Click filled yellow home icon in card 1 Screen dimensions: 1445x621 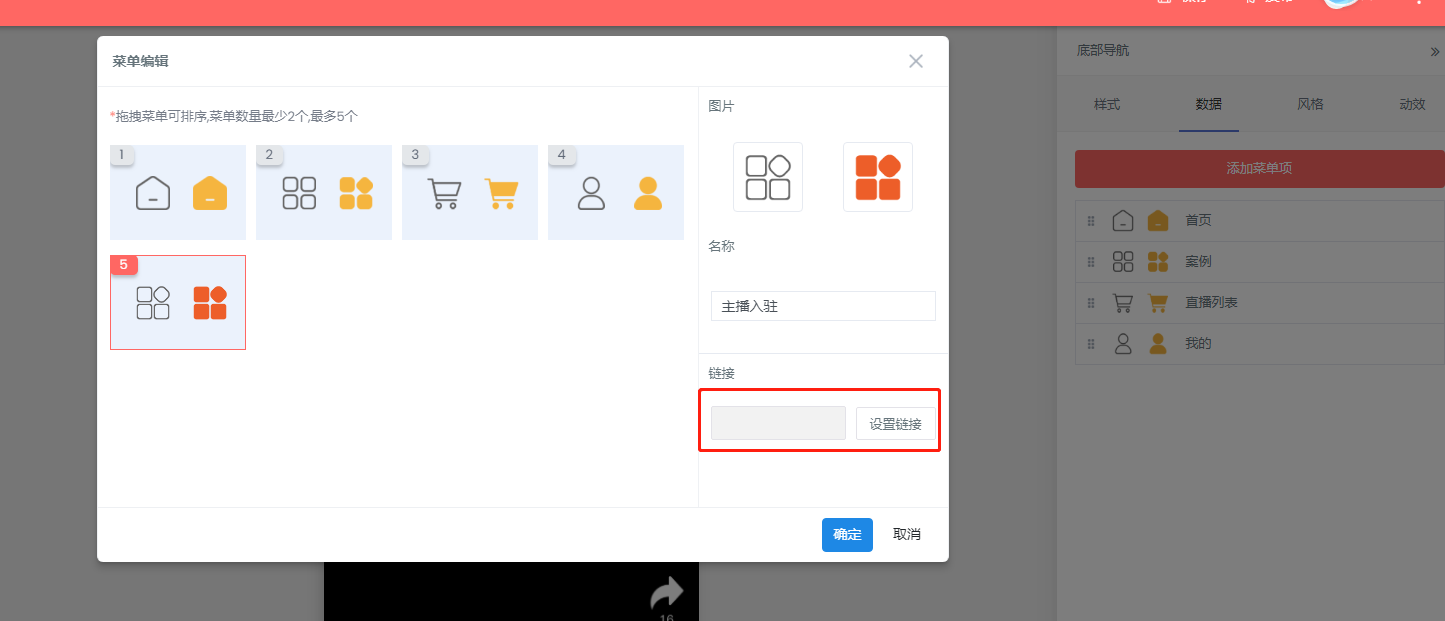click(210, 193)
